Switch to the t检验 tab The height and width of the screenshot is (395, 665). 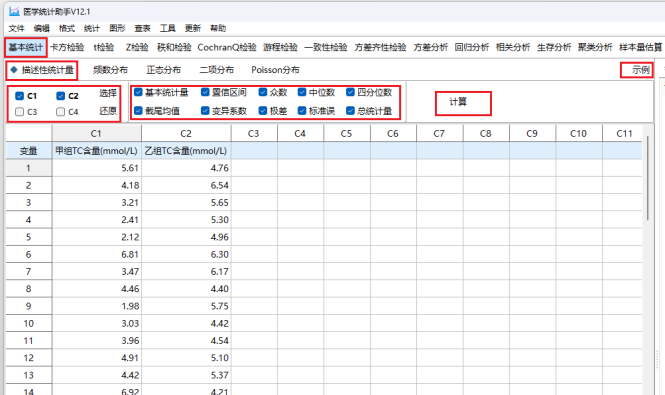click(103, 47)
